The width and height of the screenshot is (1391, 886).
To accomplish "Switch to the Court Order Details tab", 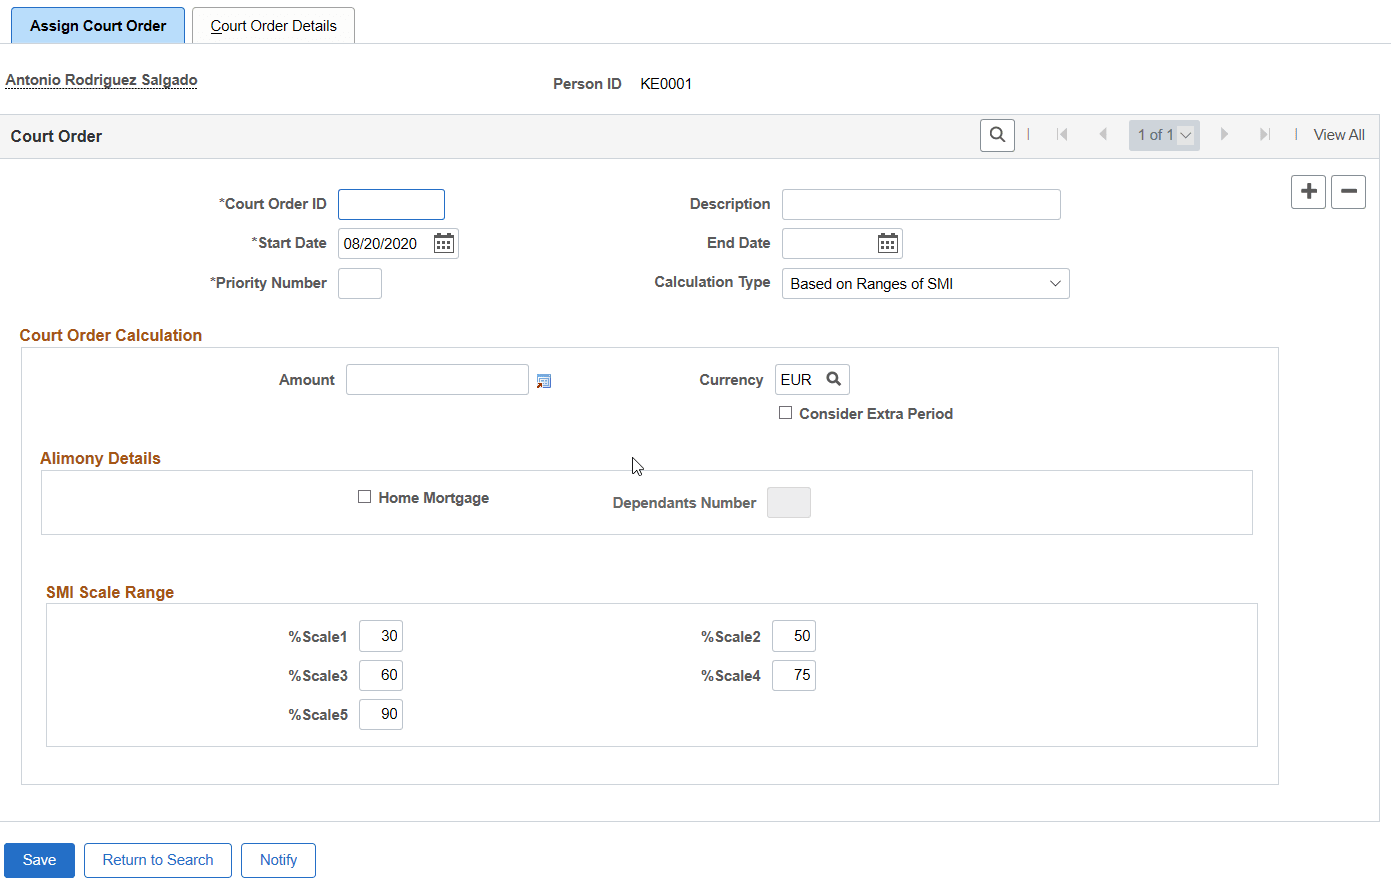I will 273,25.
